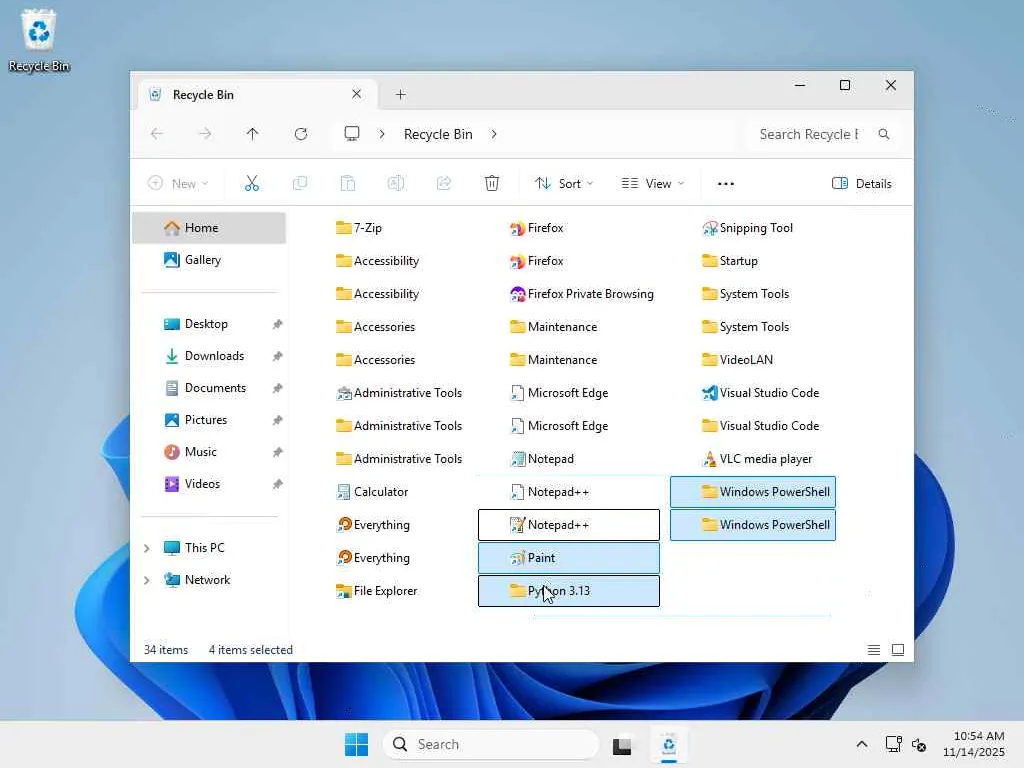Unpin Desktop from quick access
This screenshot has height=768, width=1024.
point(278,324)
